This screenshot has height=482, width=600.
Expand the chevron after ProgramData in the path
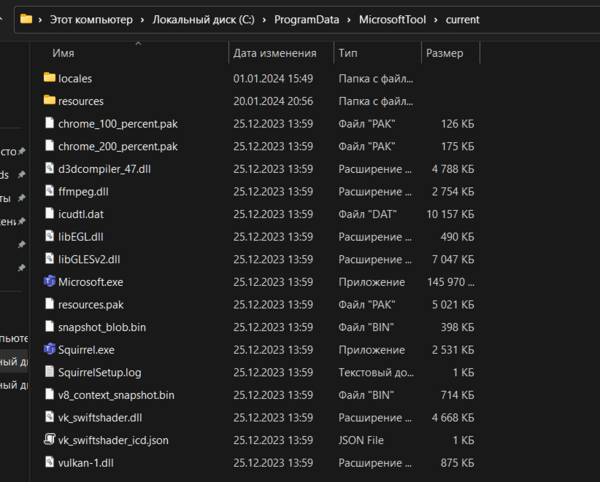350,19
